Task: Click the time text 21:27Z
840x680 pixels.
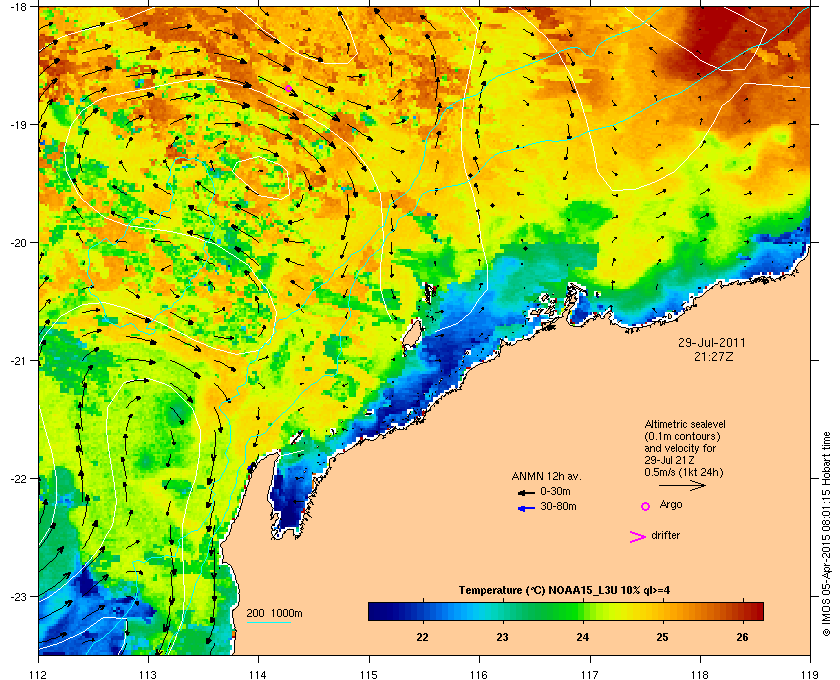Action: 713,356
